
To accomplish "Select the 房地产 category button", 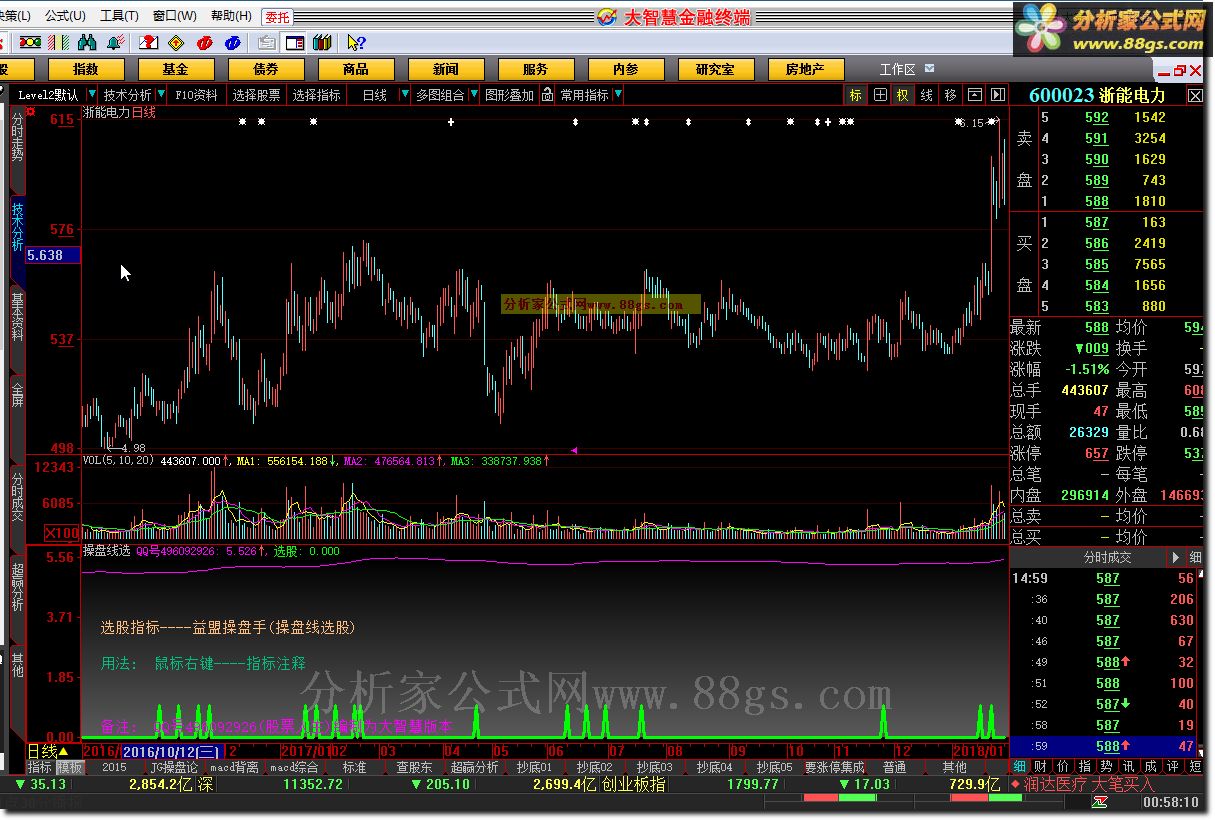I will (805, 69).
